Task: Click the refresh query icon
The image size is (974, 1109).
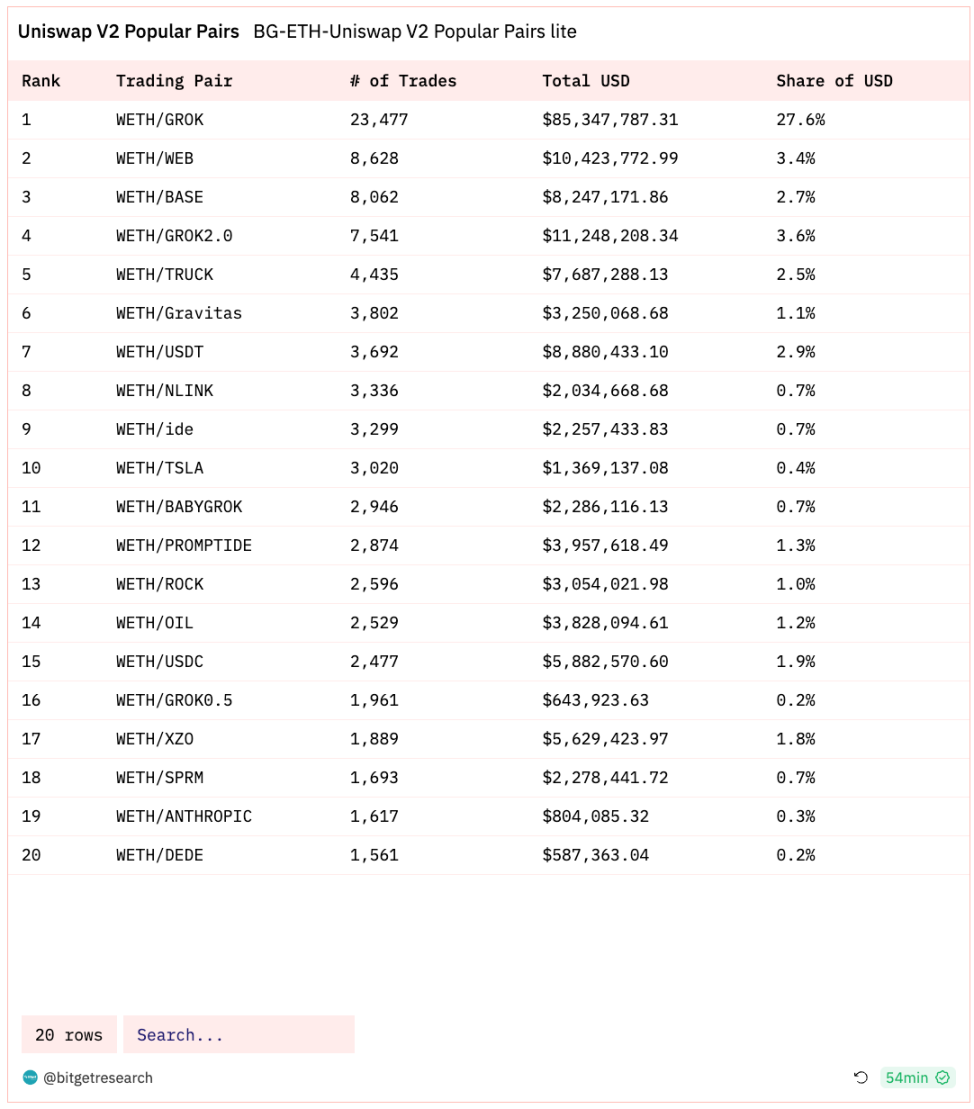Action: click(861, 1078)
